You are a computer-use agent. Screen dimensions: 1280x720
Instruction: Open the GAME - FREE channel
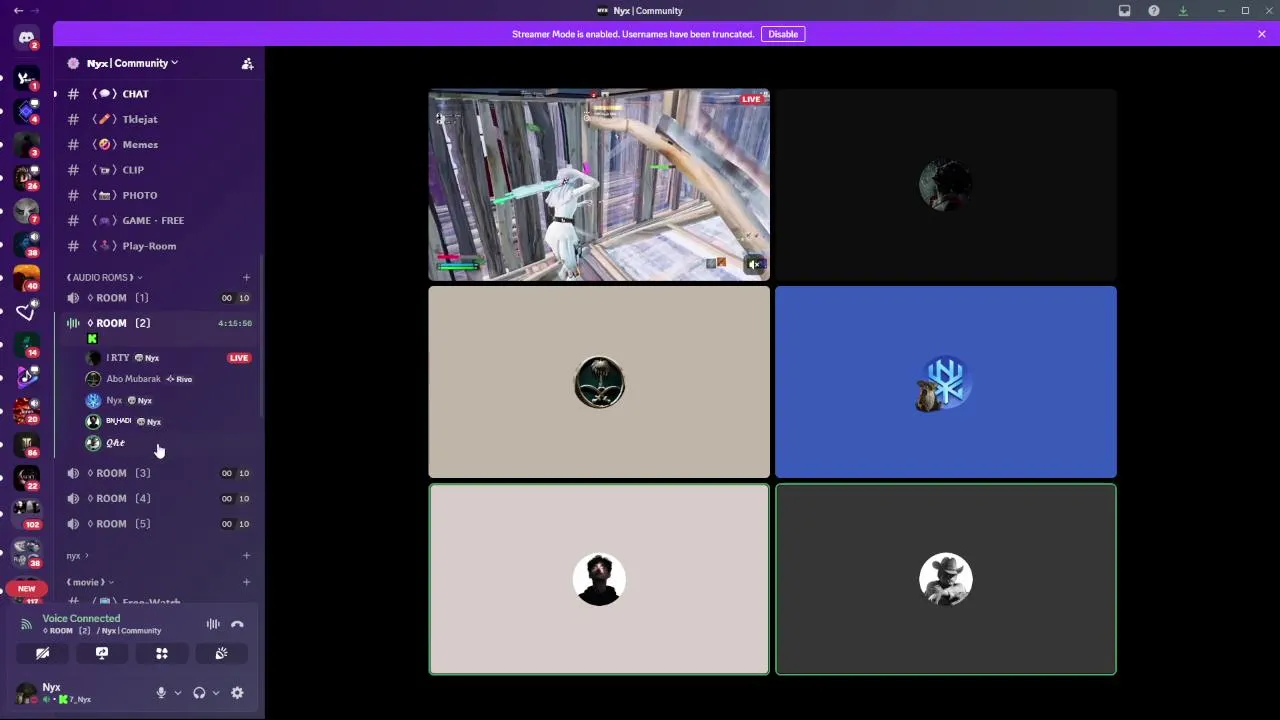click(159, 220)
